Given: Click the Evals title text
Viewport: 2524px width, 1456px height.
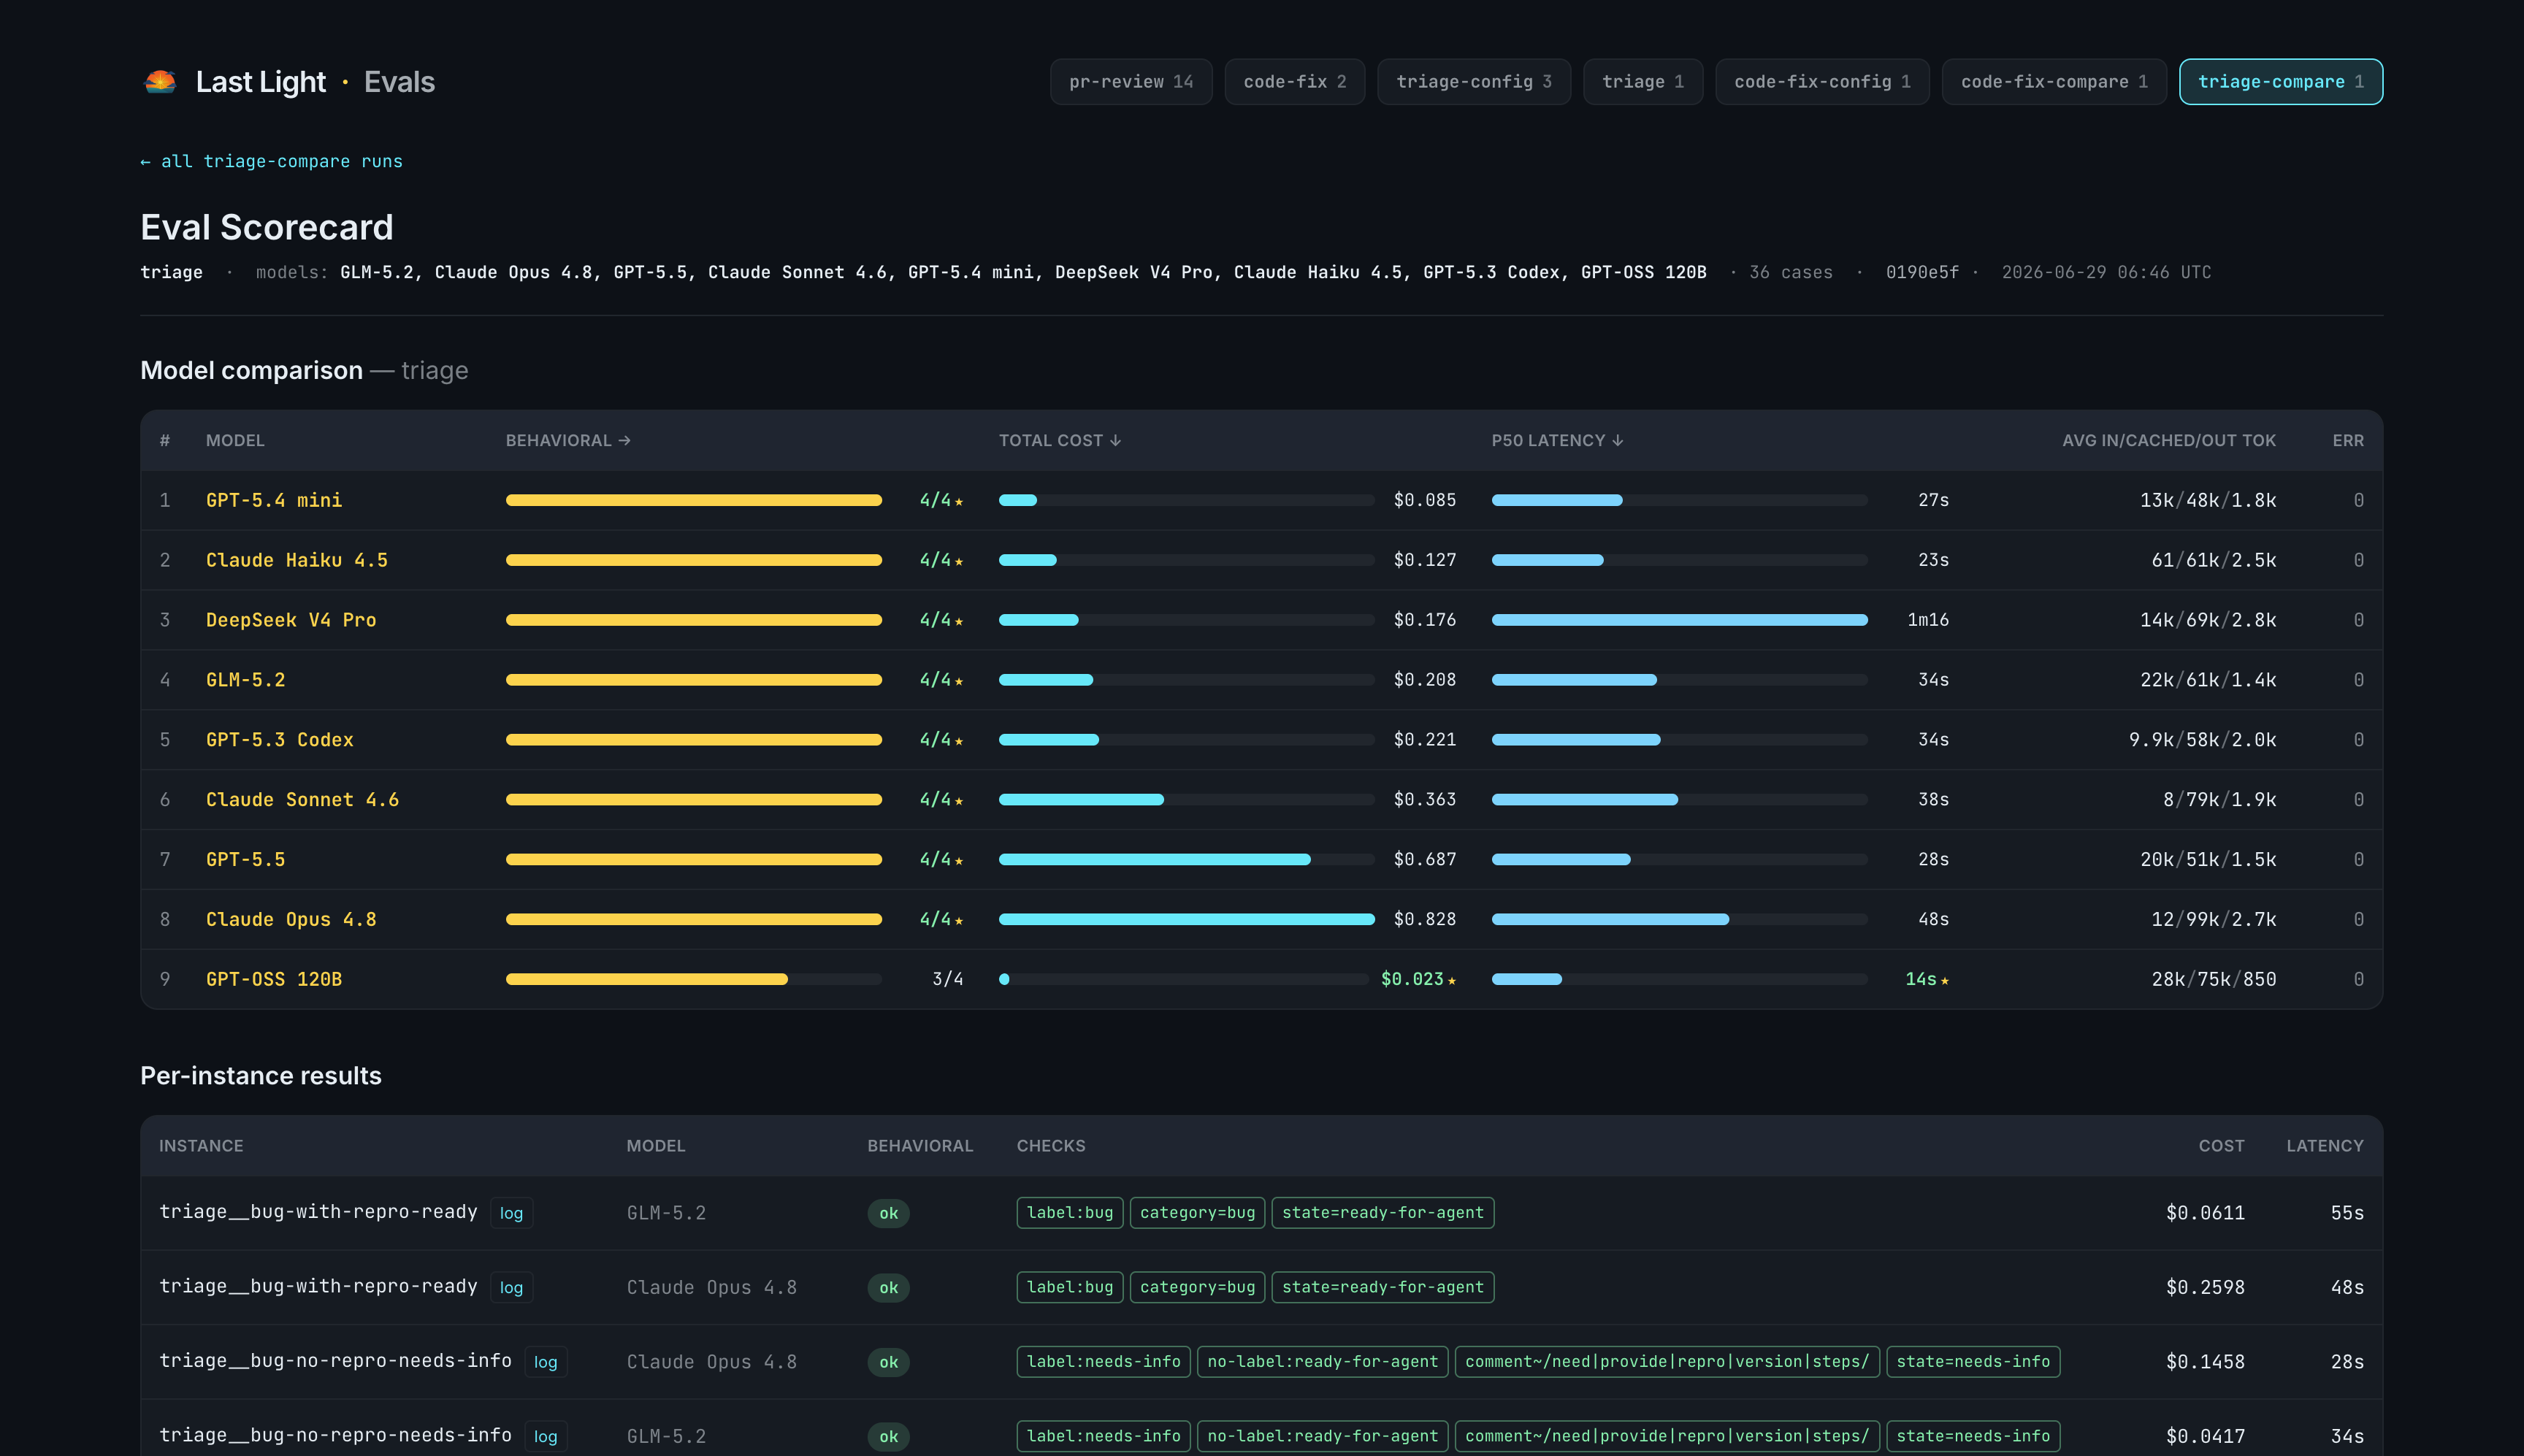Looking at the screenshot, I should 399,82.
